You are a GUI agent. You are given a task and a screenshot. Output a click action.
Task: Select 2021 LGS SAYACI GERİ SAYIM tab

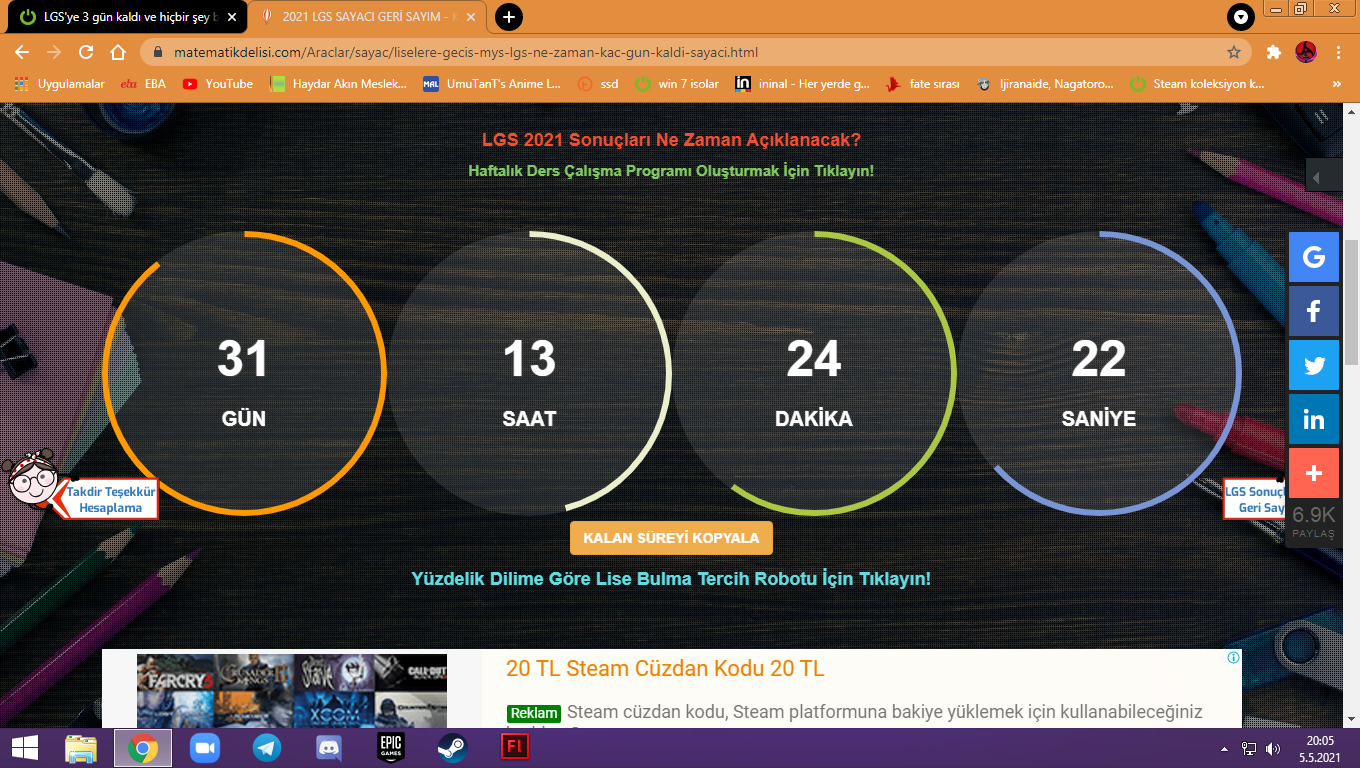[x=368, y=17]
